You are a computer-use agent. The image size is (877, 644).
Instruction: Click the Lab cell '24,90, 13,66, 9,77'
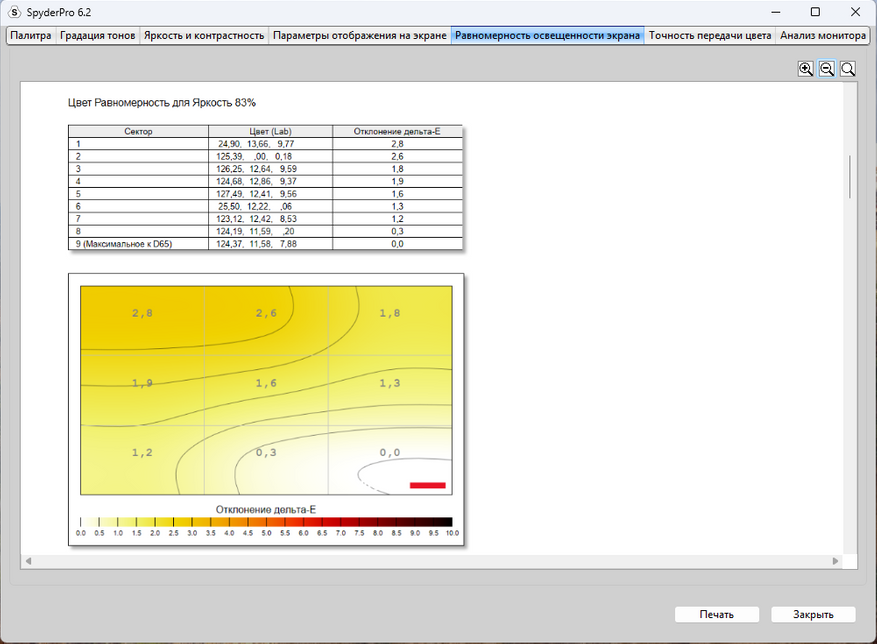tap(270, 144)
